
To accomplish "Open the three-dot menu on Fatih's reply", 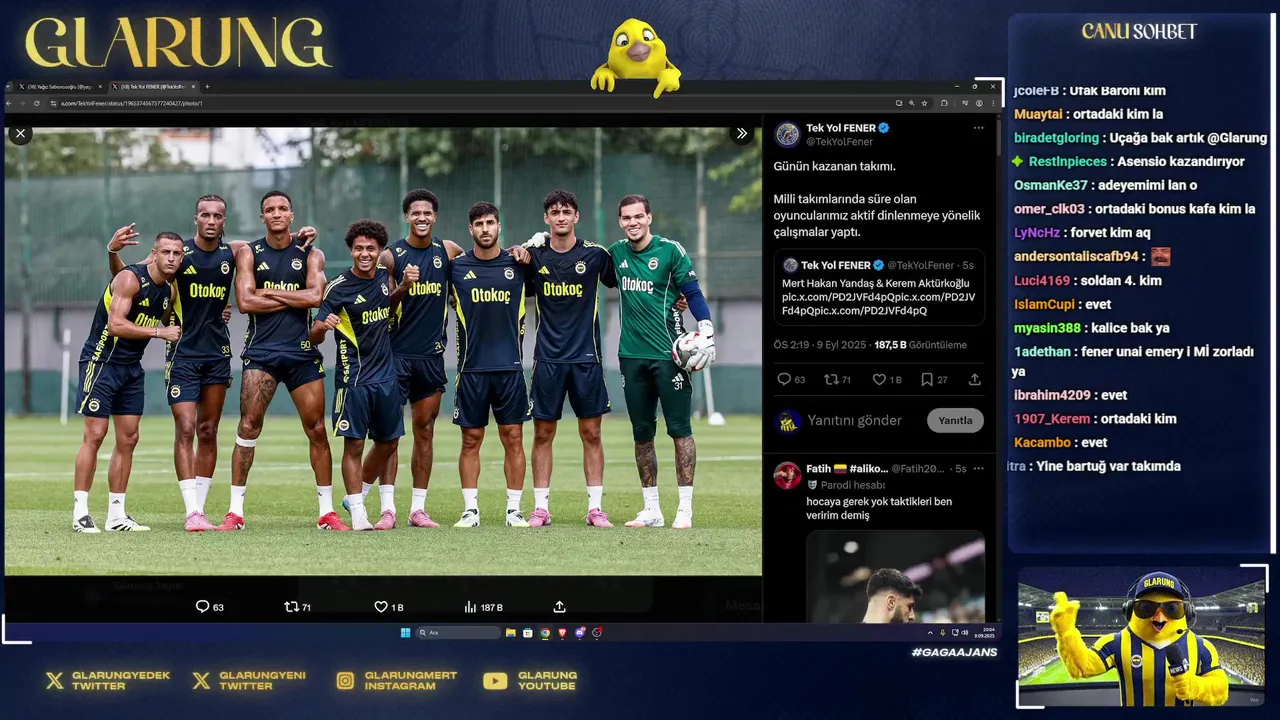I will point(978,468).
